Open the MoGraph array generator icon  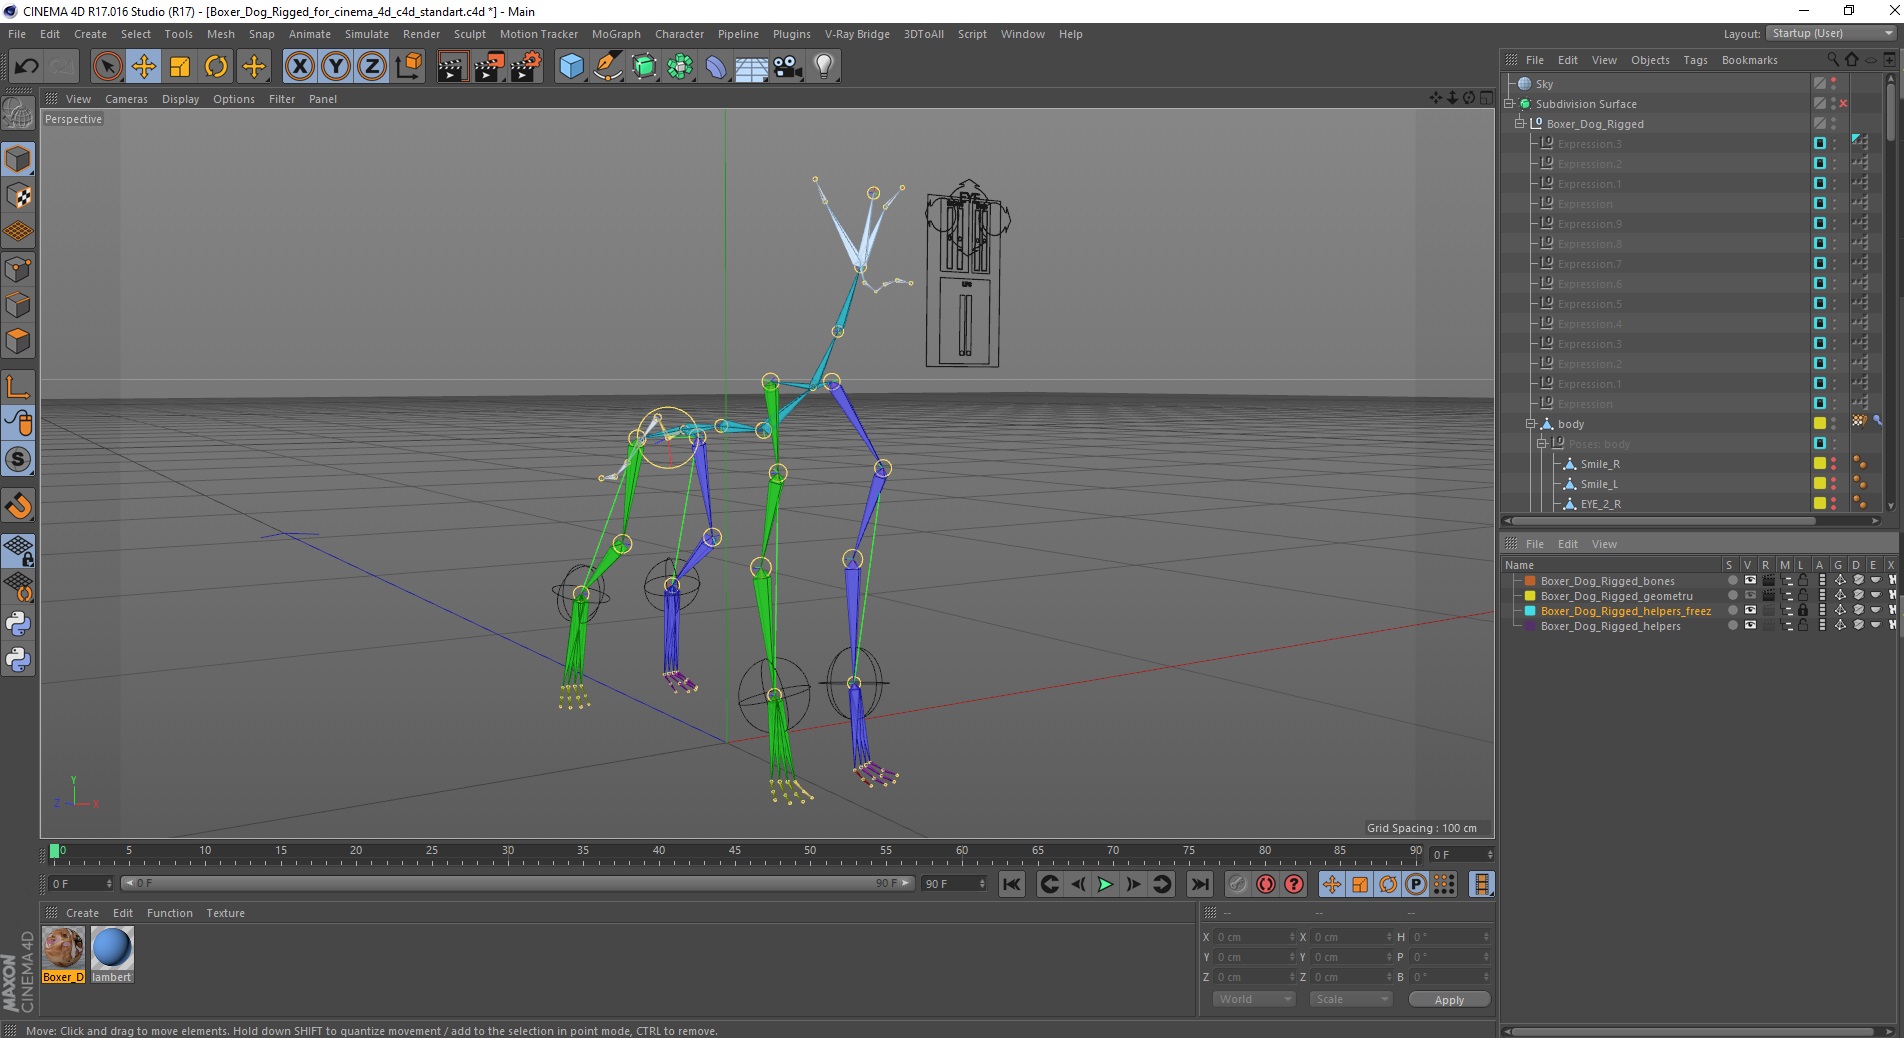pyautogui.click(x=680, y=67)
